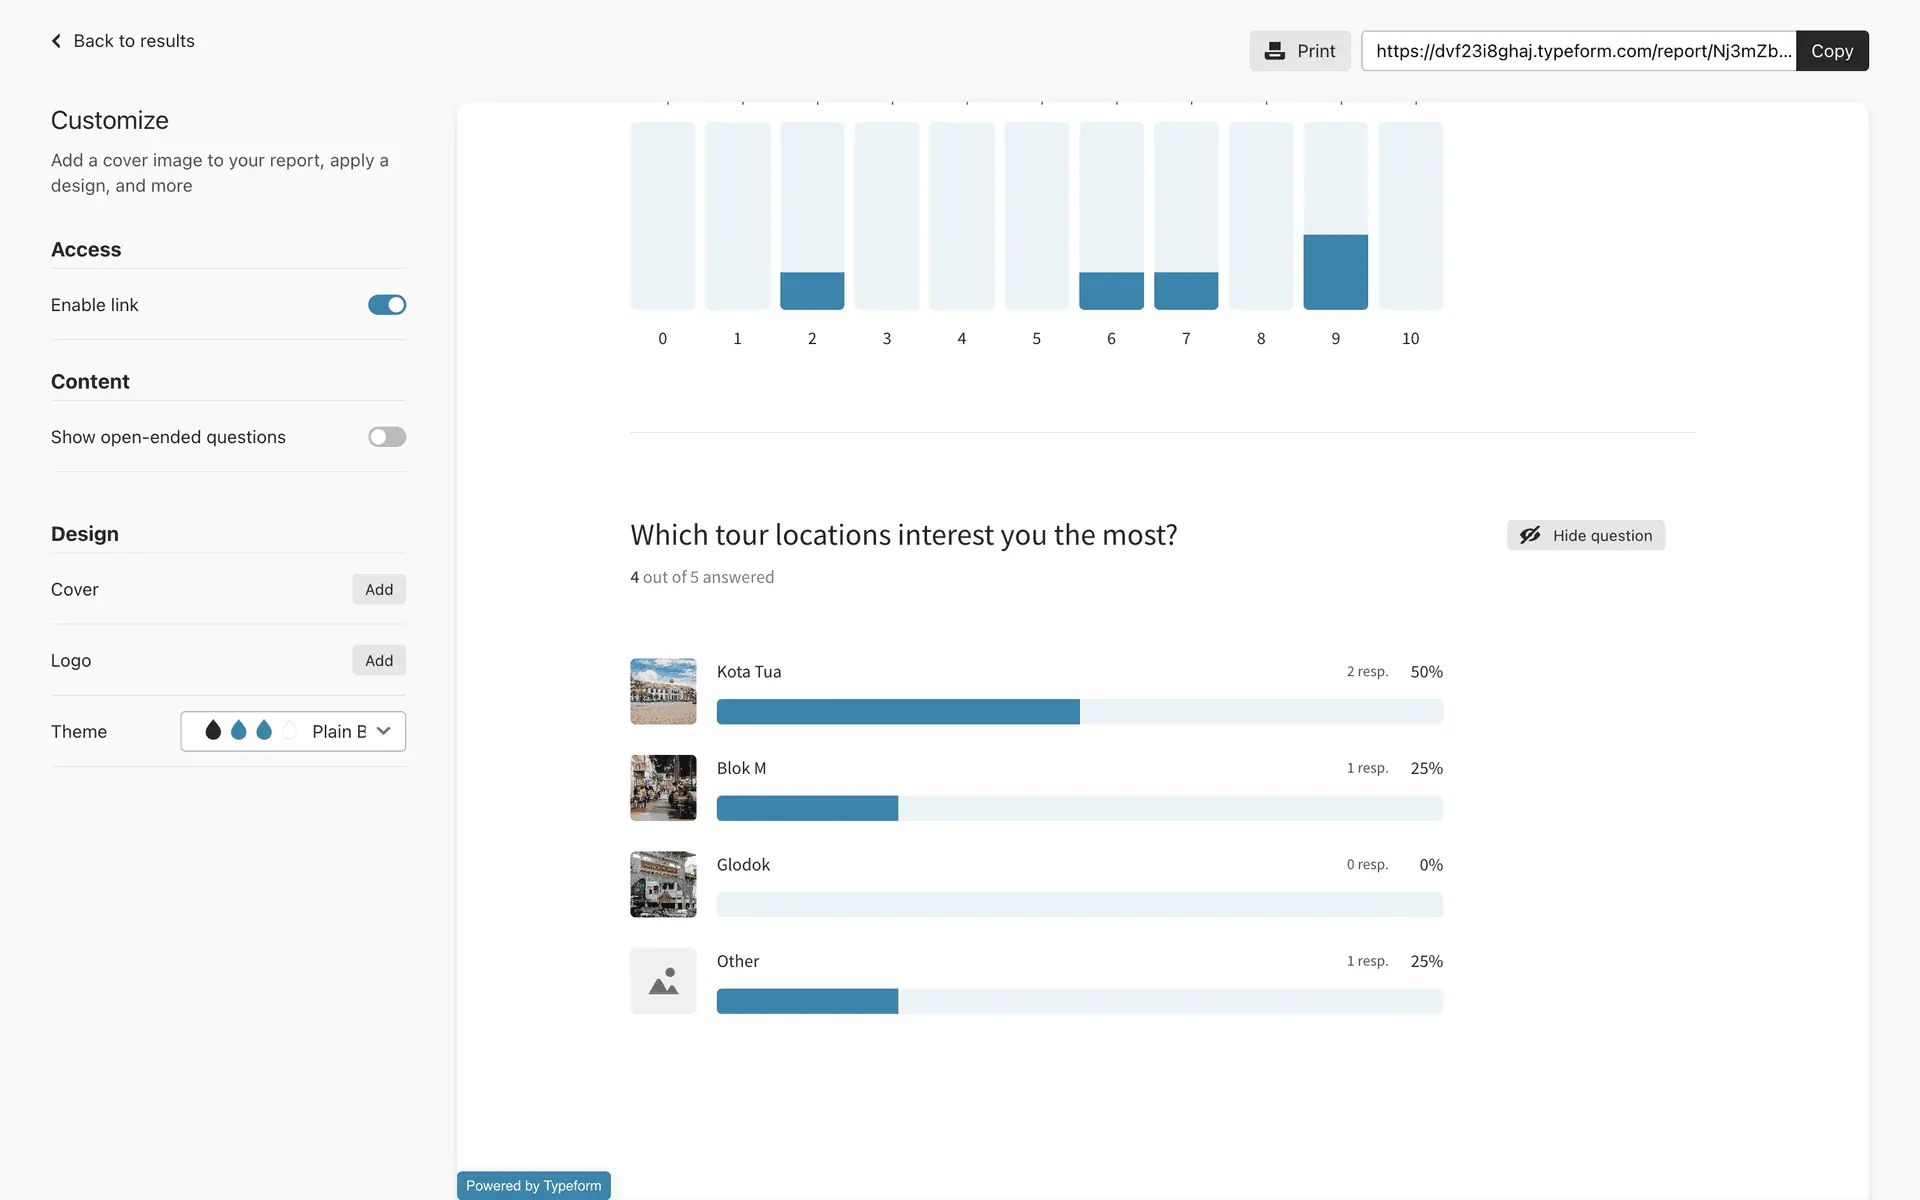Disable the Enable link toggle
The width and height of the screenshot is (1920, 1200).
387,305
